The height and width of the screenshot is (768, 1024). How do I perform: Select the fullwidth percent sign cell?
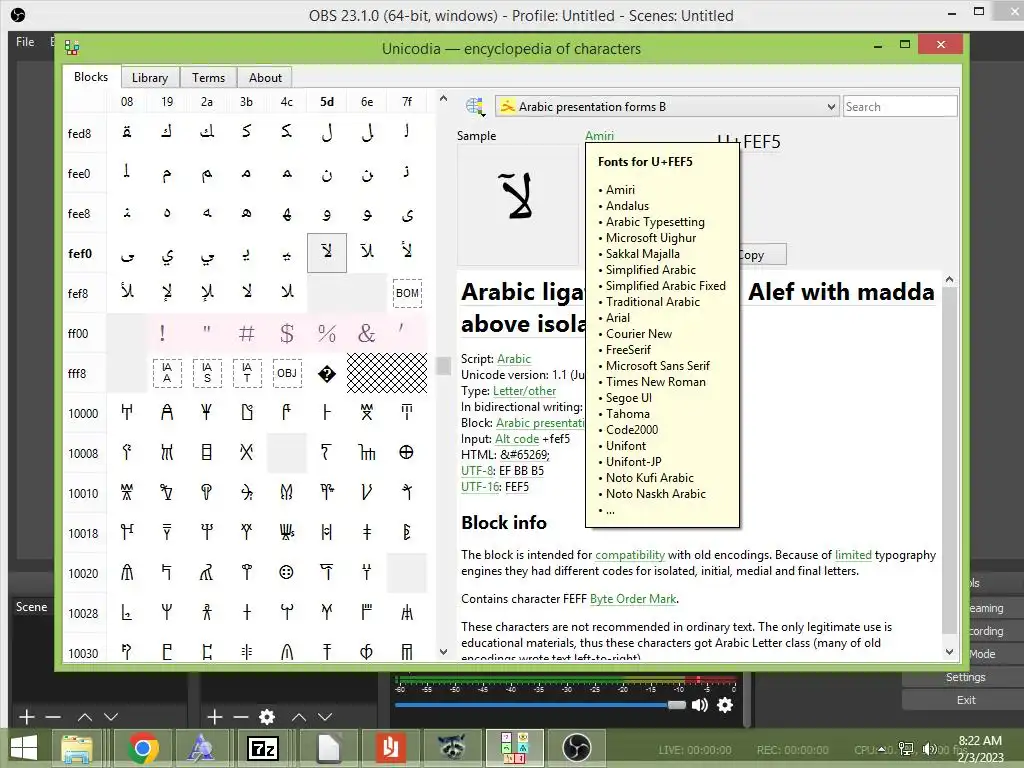327,333
